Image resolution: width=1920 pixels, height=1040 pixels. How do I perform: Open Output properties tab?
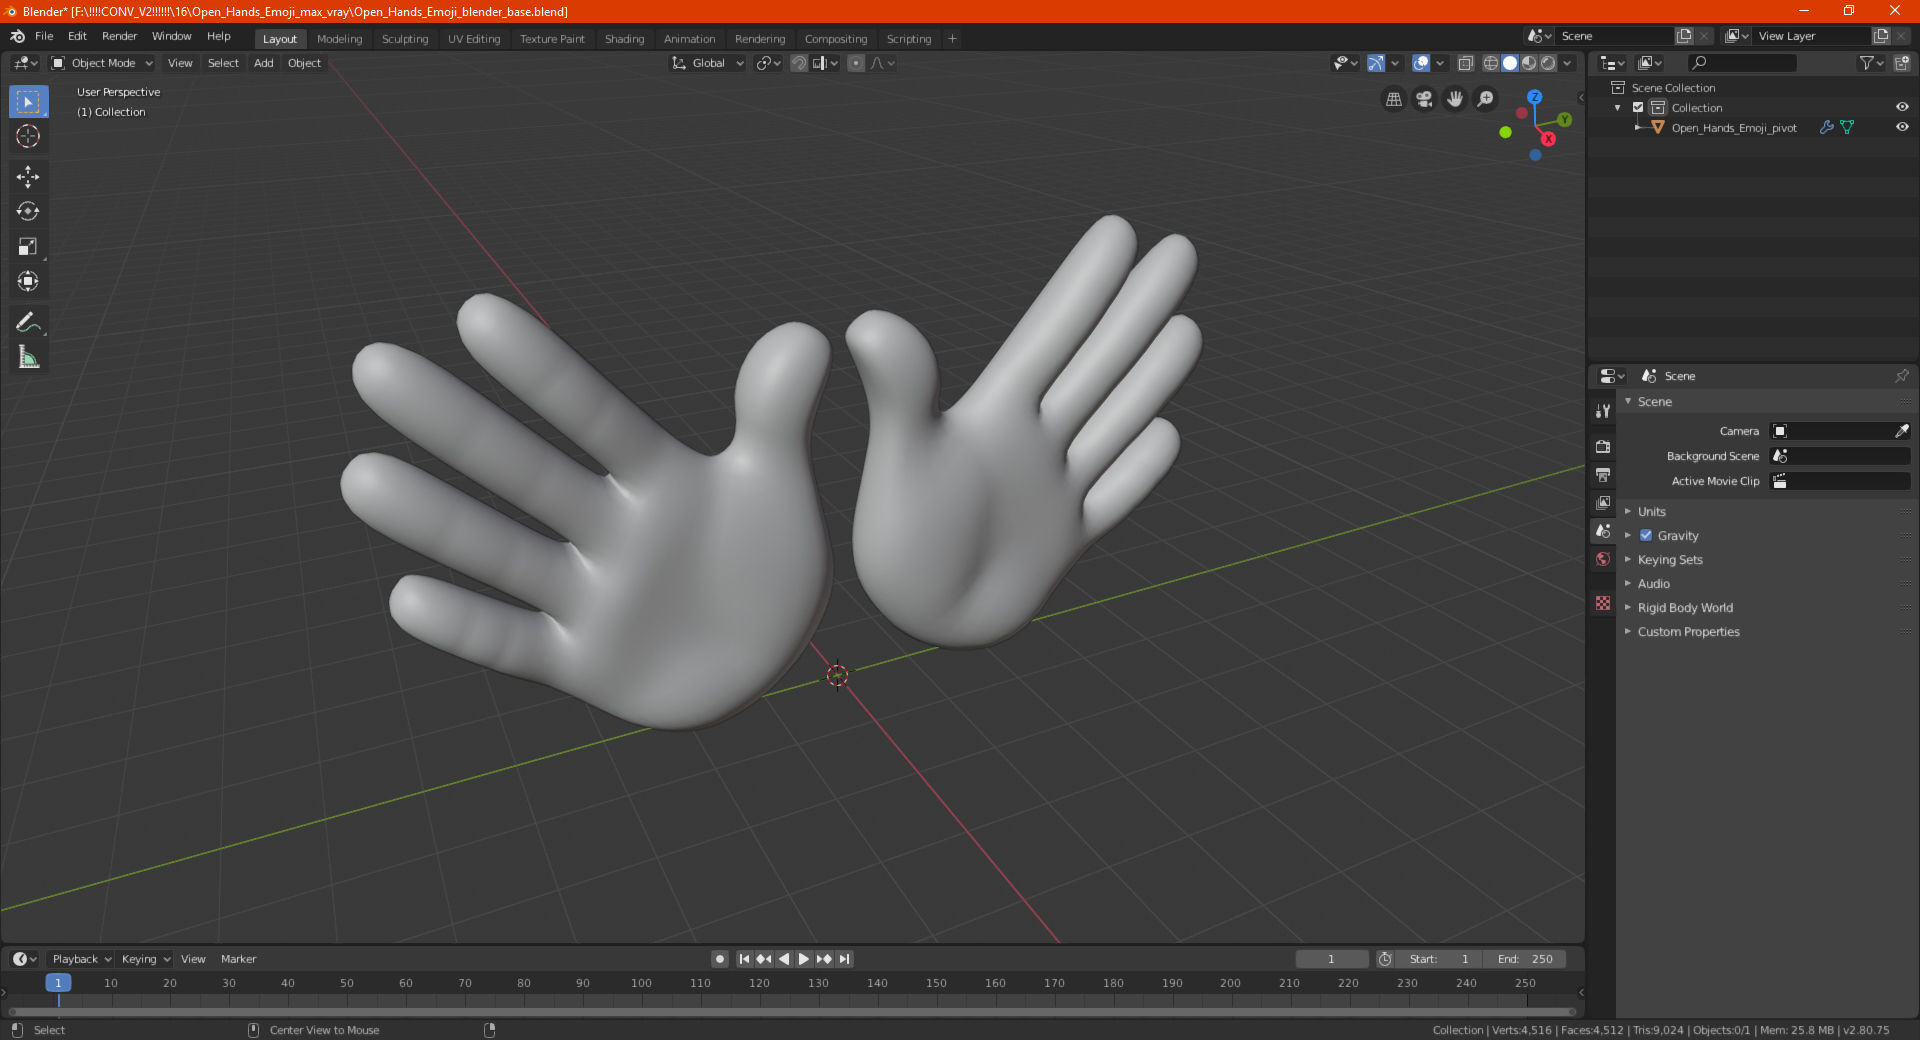[x=1603, y=474]
